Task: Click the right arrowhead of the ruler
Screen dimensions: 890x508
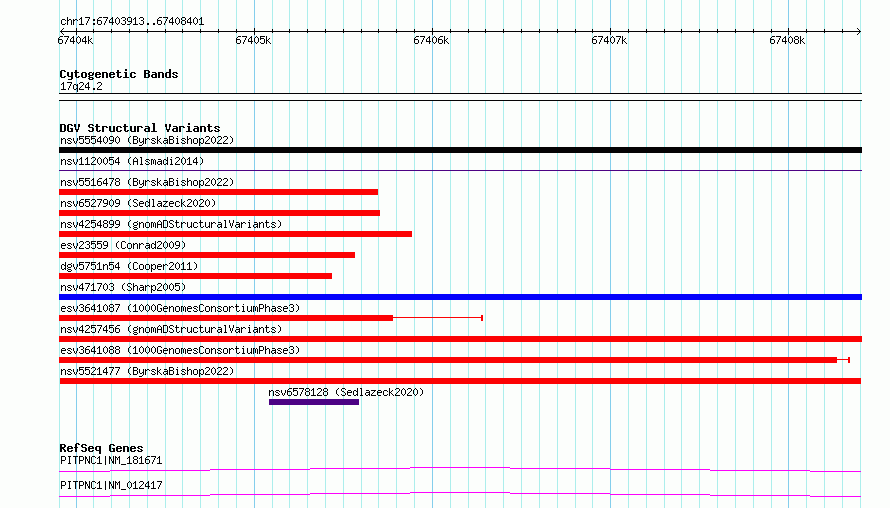Action: click(859, 31)
